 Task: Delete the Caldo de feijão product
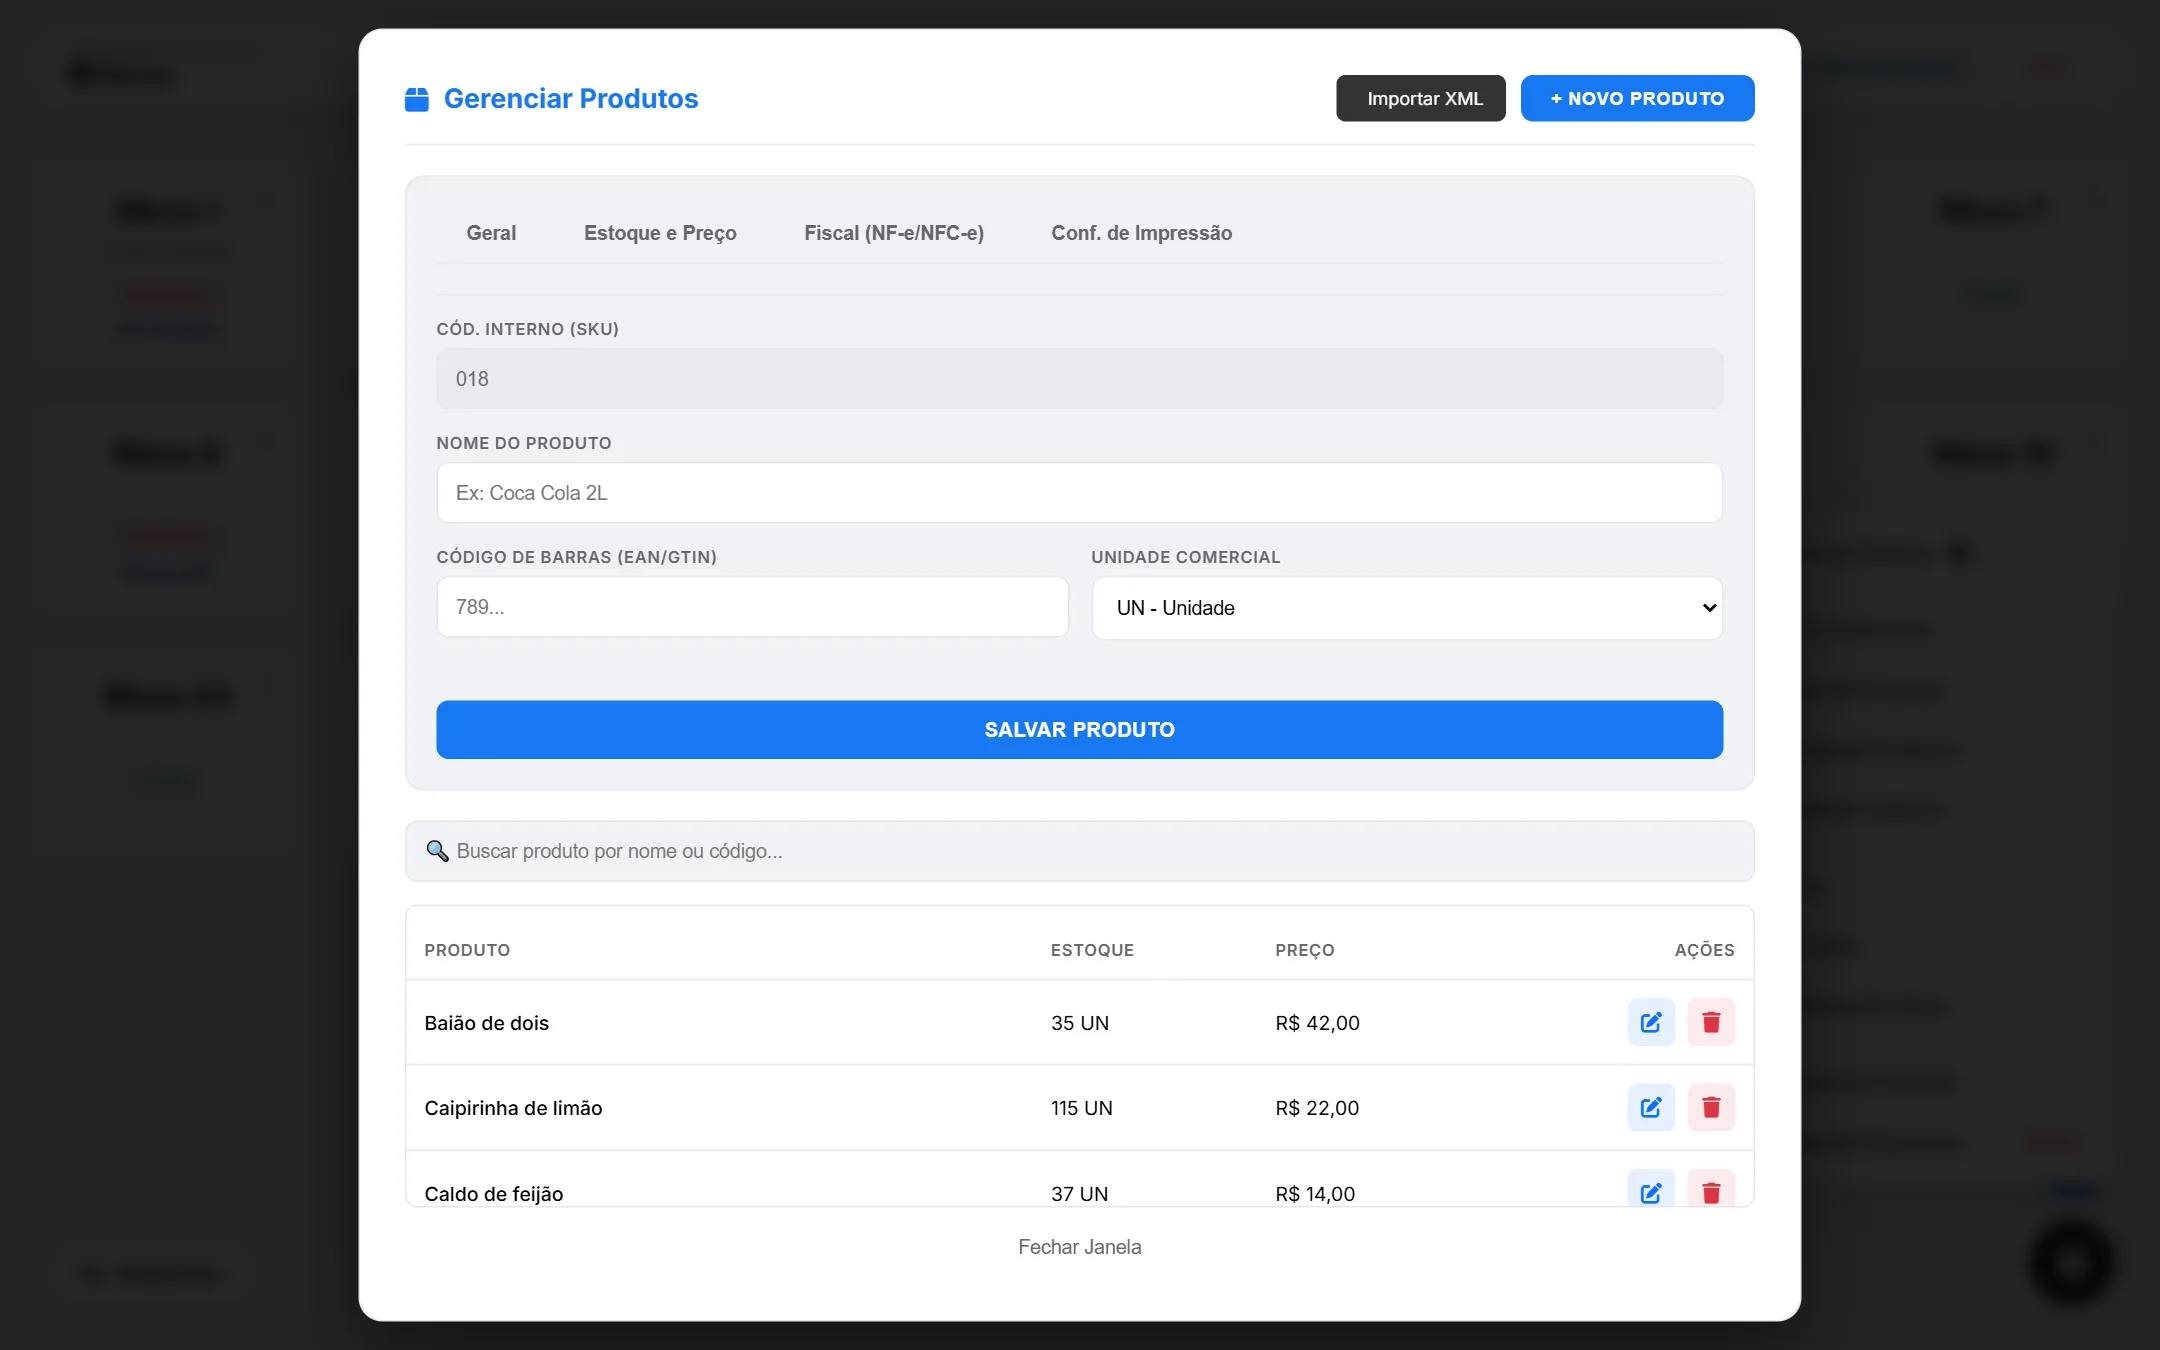tap(1711, 1190)
